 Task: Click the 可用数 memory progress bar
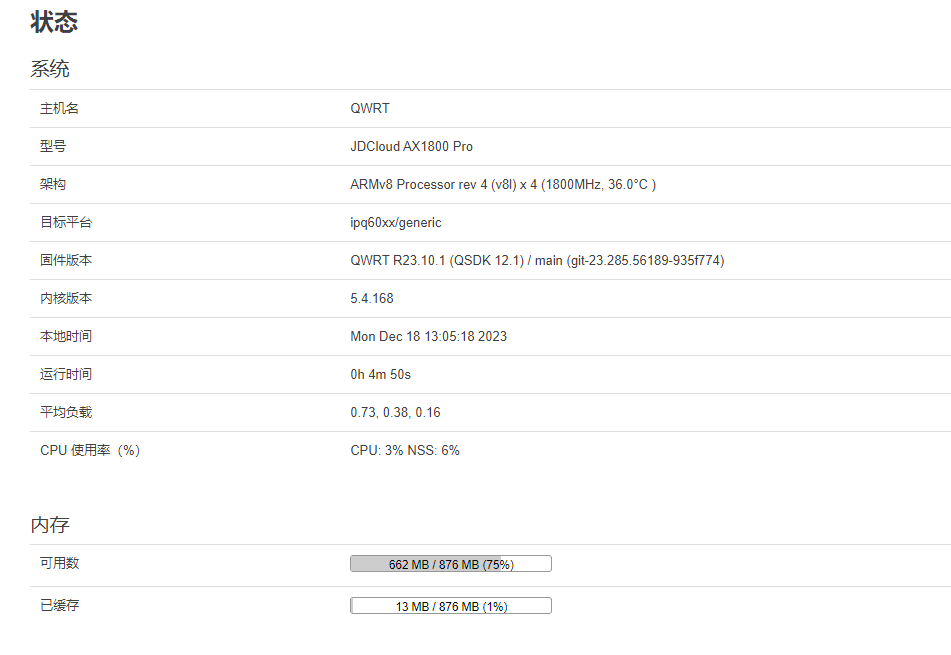(450, 564)
